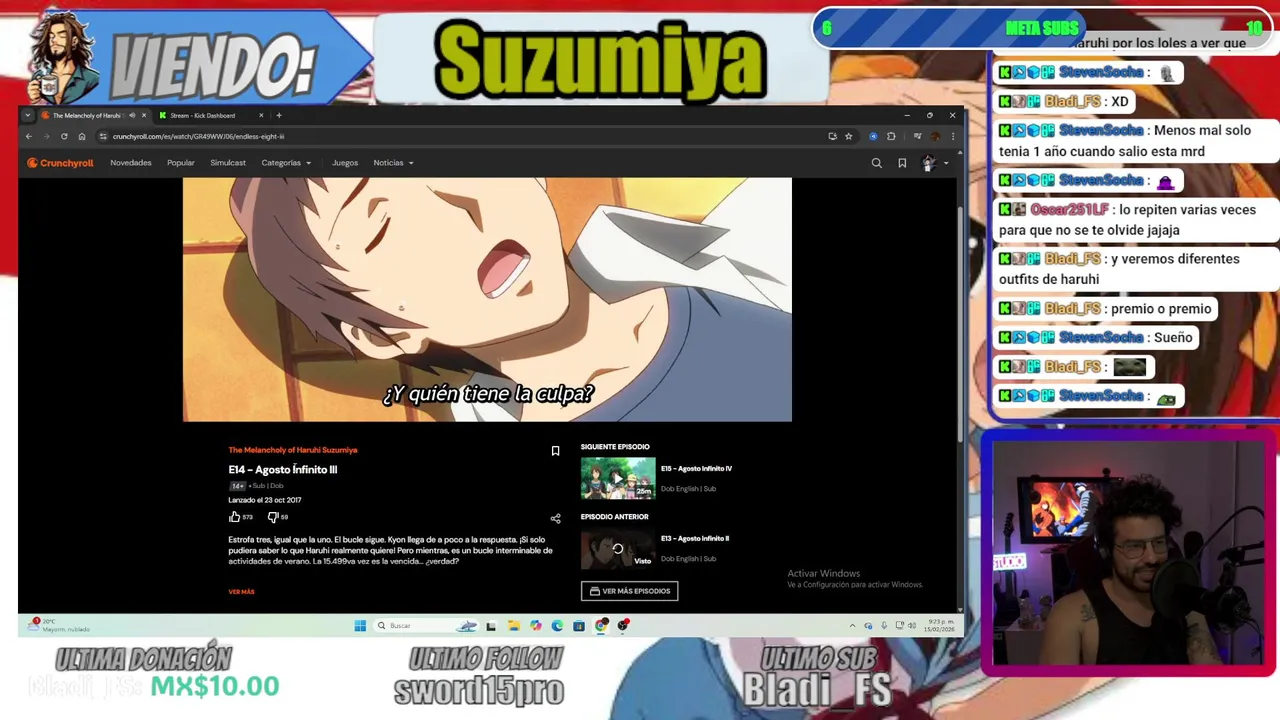Close the Stream - Kick Dashboard tab
1280x720 pixels.
tap(261, 115)
